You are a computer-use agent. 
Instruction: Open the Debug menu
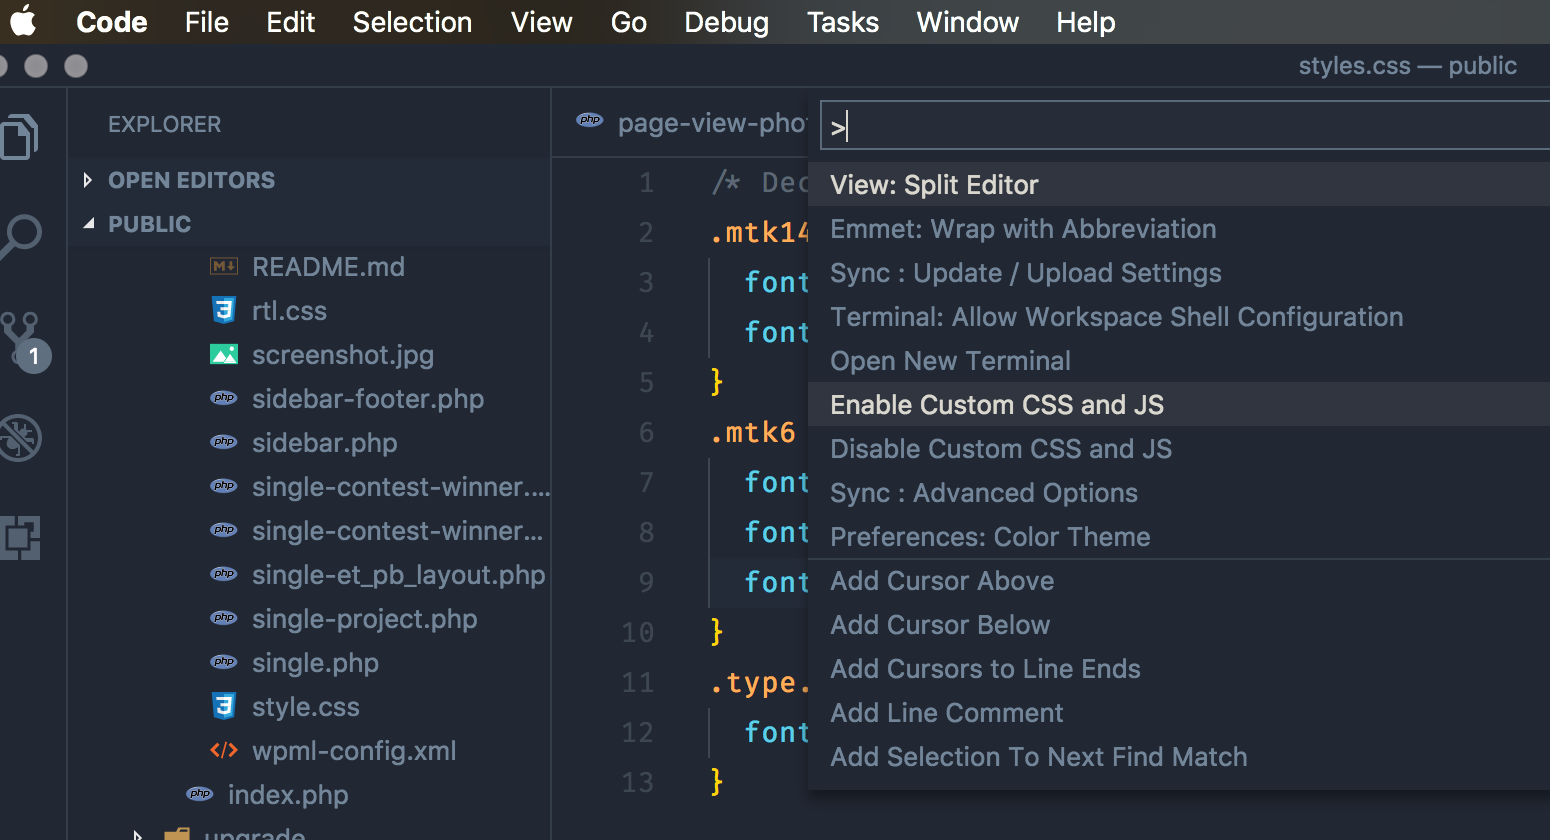[727, 22]
